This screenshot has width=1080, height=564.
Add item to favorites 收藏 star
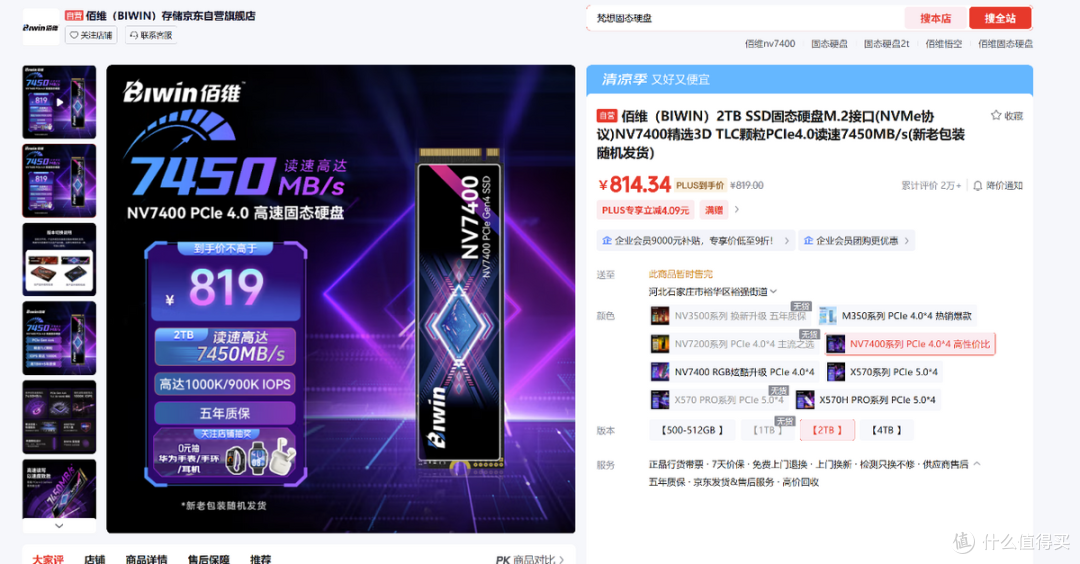(x=1006, y=116)
